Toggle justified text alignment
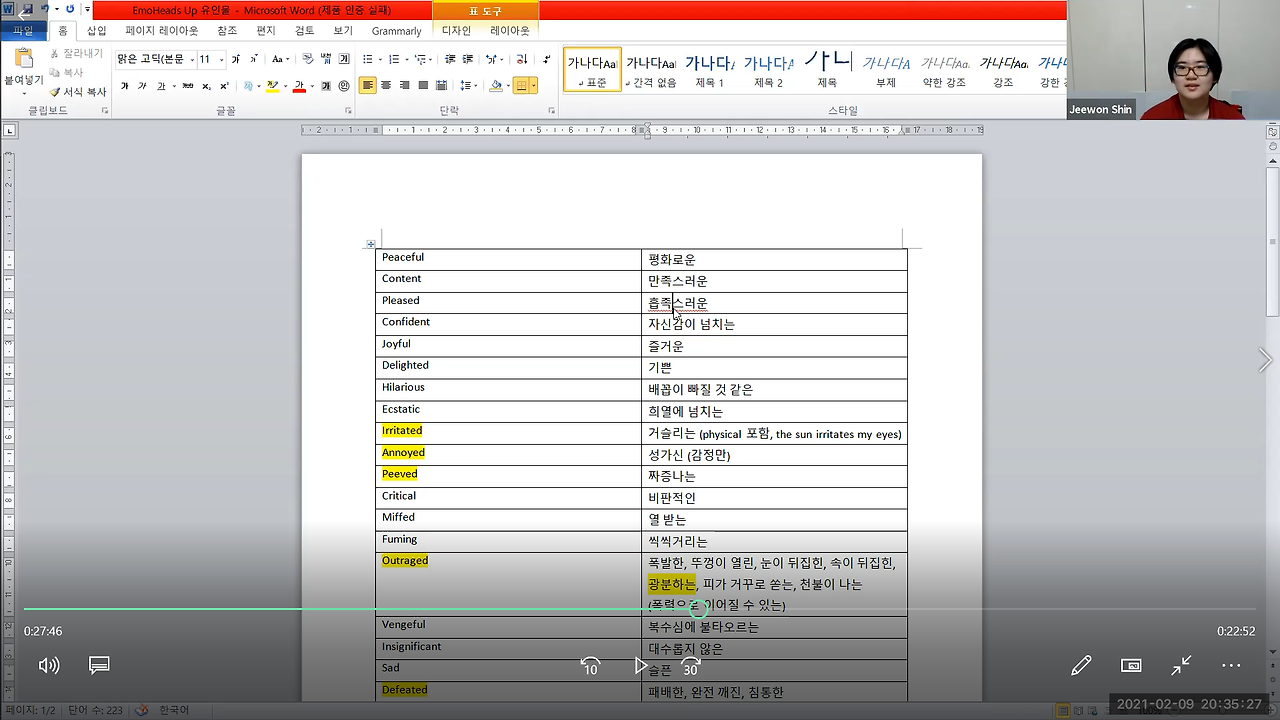1280x720 pixels. tap(424, 86)
